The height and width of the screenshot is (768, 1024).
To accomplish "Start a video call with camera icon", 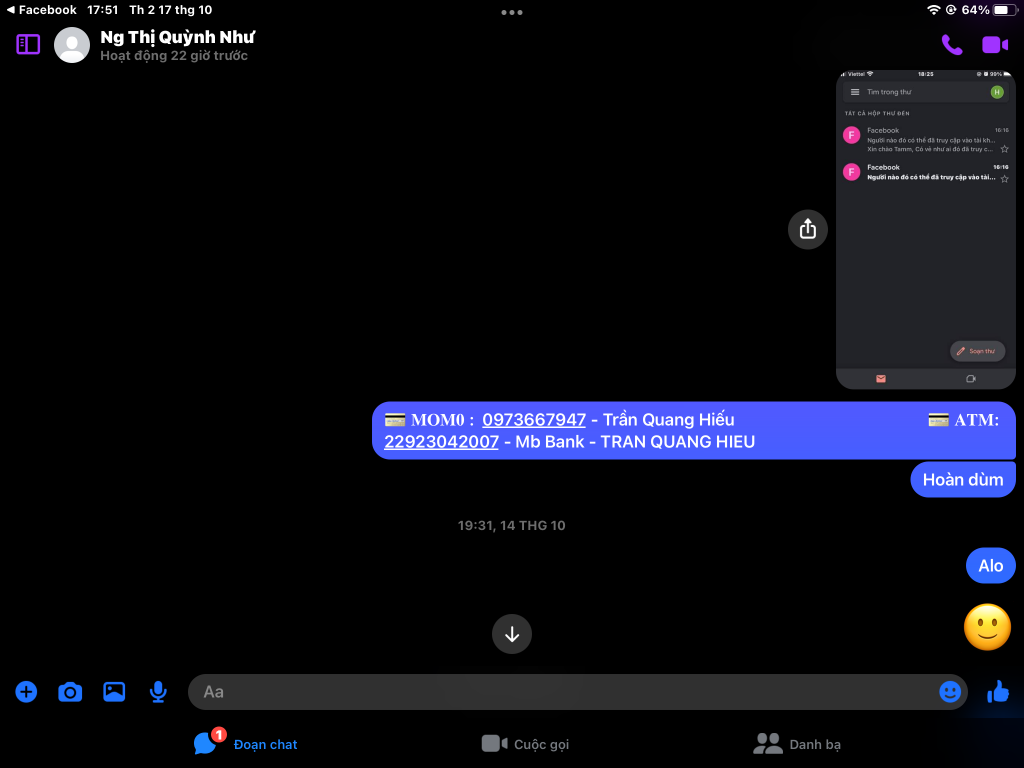I will (x=995, y=44).
